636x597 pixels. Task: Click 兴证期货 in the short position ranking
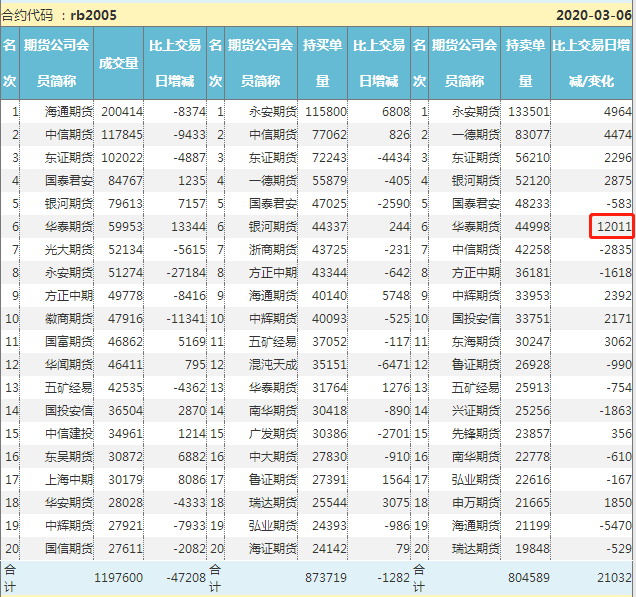tap(476, 411)
